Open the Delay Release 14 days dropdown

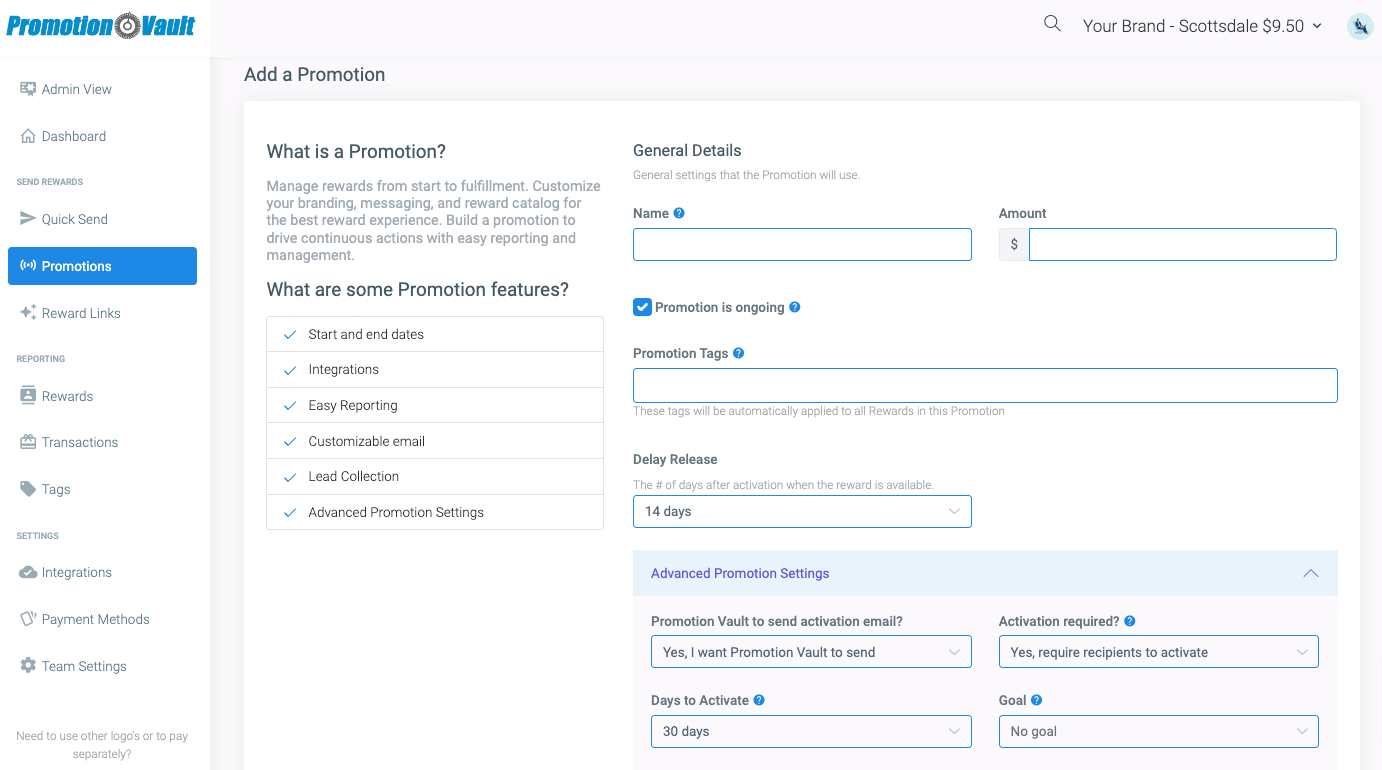(x=801, y=511)
